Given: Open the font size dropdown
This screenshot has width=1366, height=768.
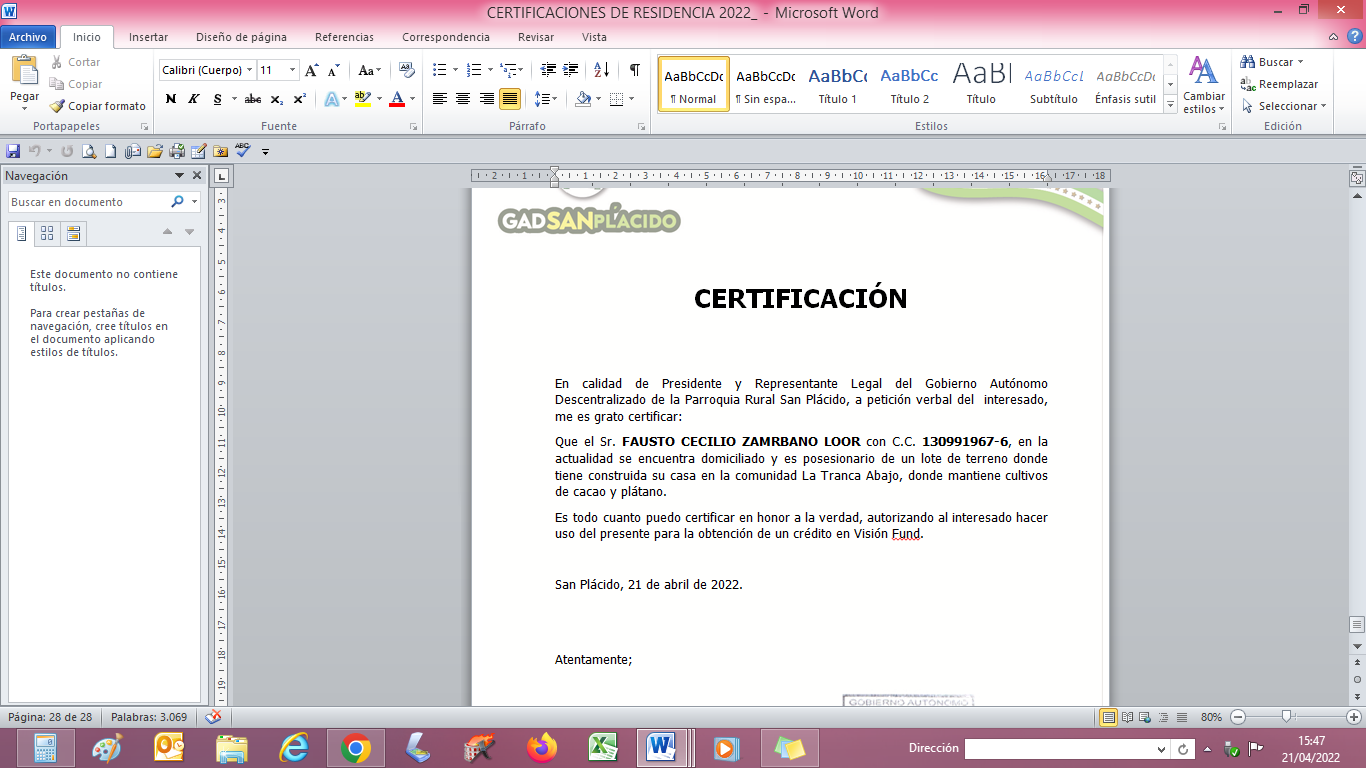Looking at the screenshot, I should click(293, 70).
